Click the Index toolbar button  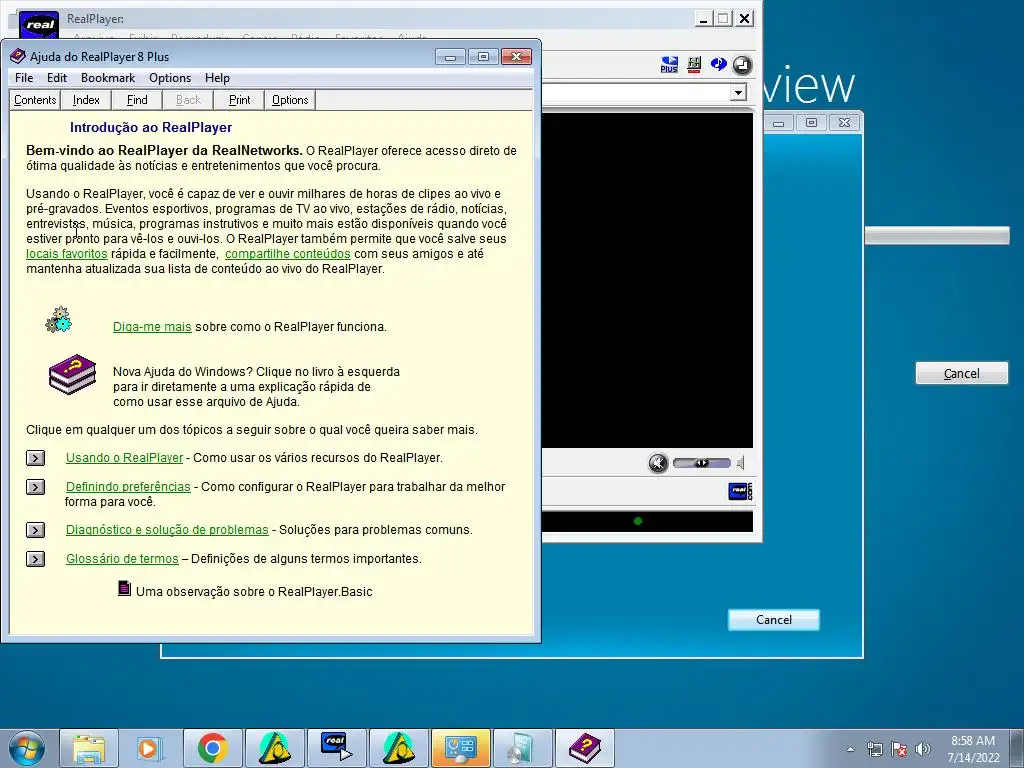point(86,100)
